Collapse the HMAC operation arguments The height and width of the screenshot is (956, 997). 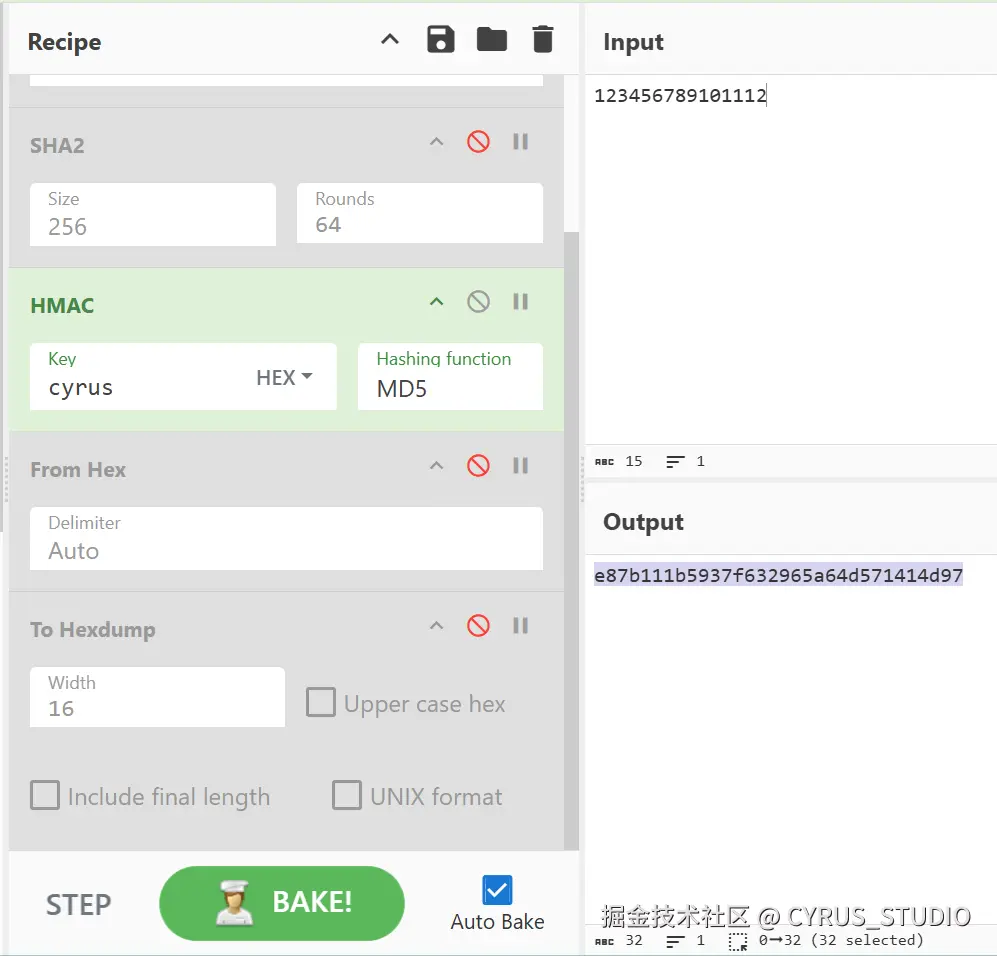pyautogui.click(x=436, y=302)
